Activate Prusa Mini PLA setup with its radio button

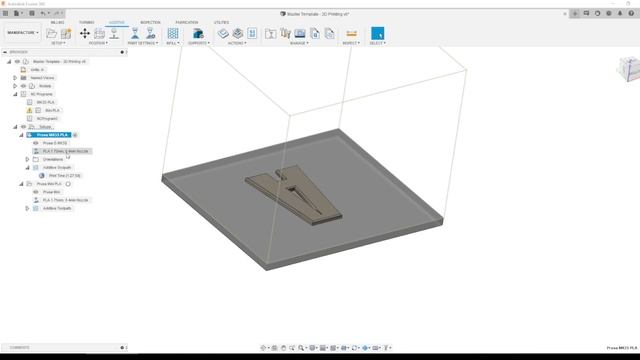(68, 184)
